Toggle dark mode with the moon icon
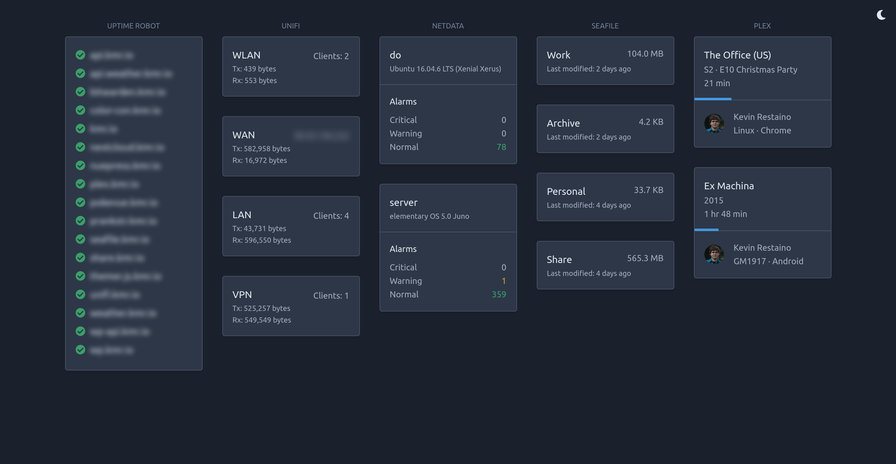Viewport: 896px width, 464px height. point(880,14)
